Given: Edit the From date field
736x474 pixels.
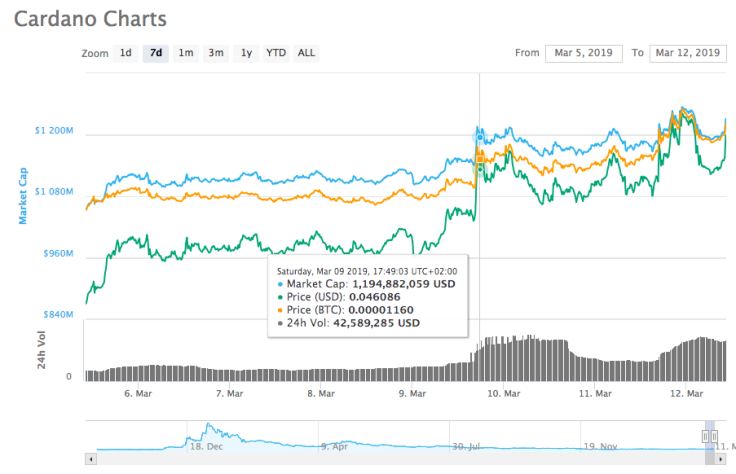Looking at the screenshot, I should pos(583,54).
